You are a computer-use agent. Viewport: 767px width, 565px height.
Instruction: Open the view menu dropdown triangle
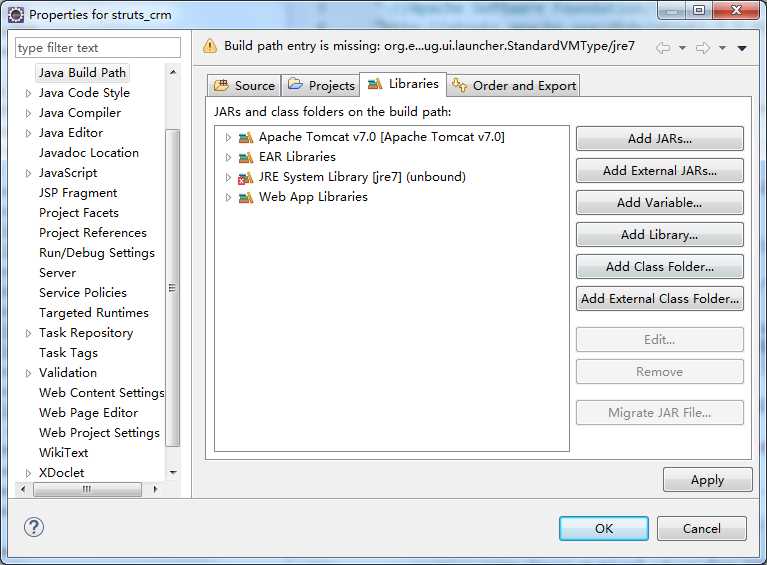742,48
